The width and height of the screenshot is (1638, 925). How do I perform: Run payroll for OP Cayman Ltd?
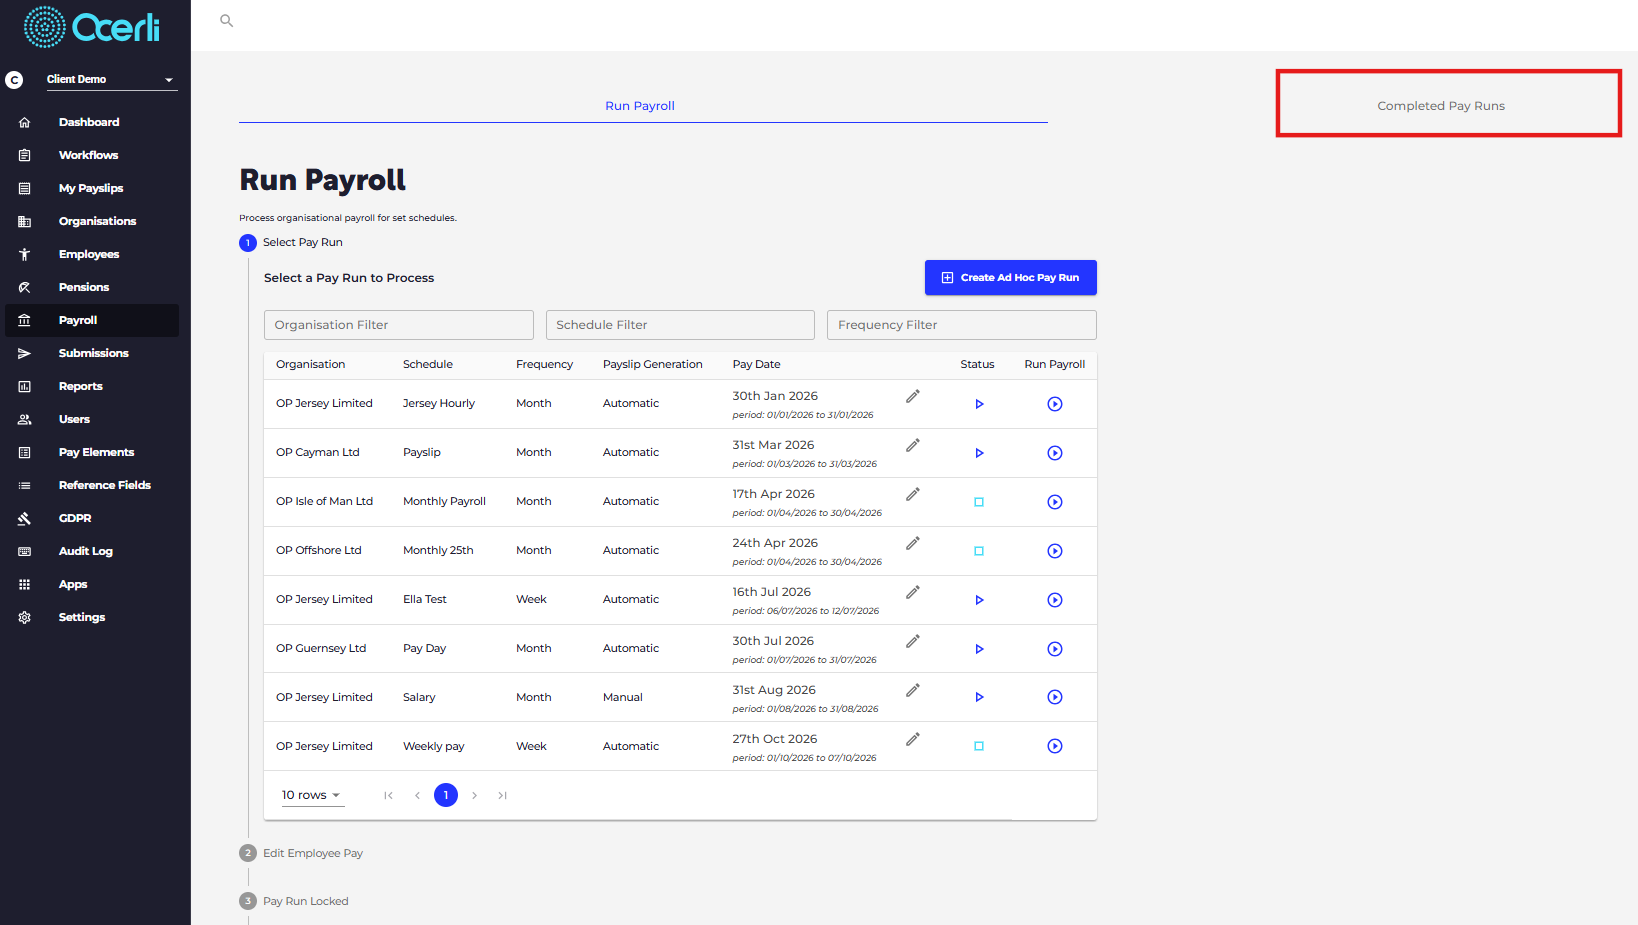[x=1055, y=453]
